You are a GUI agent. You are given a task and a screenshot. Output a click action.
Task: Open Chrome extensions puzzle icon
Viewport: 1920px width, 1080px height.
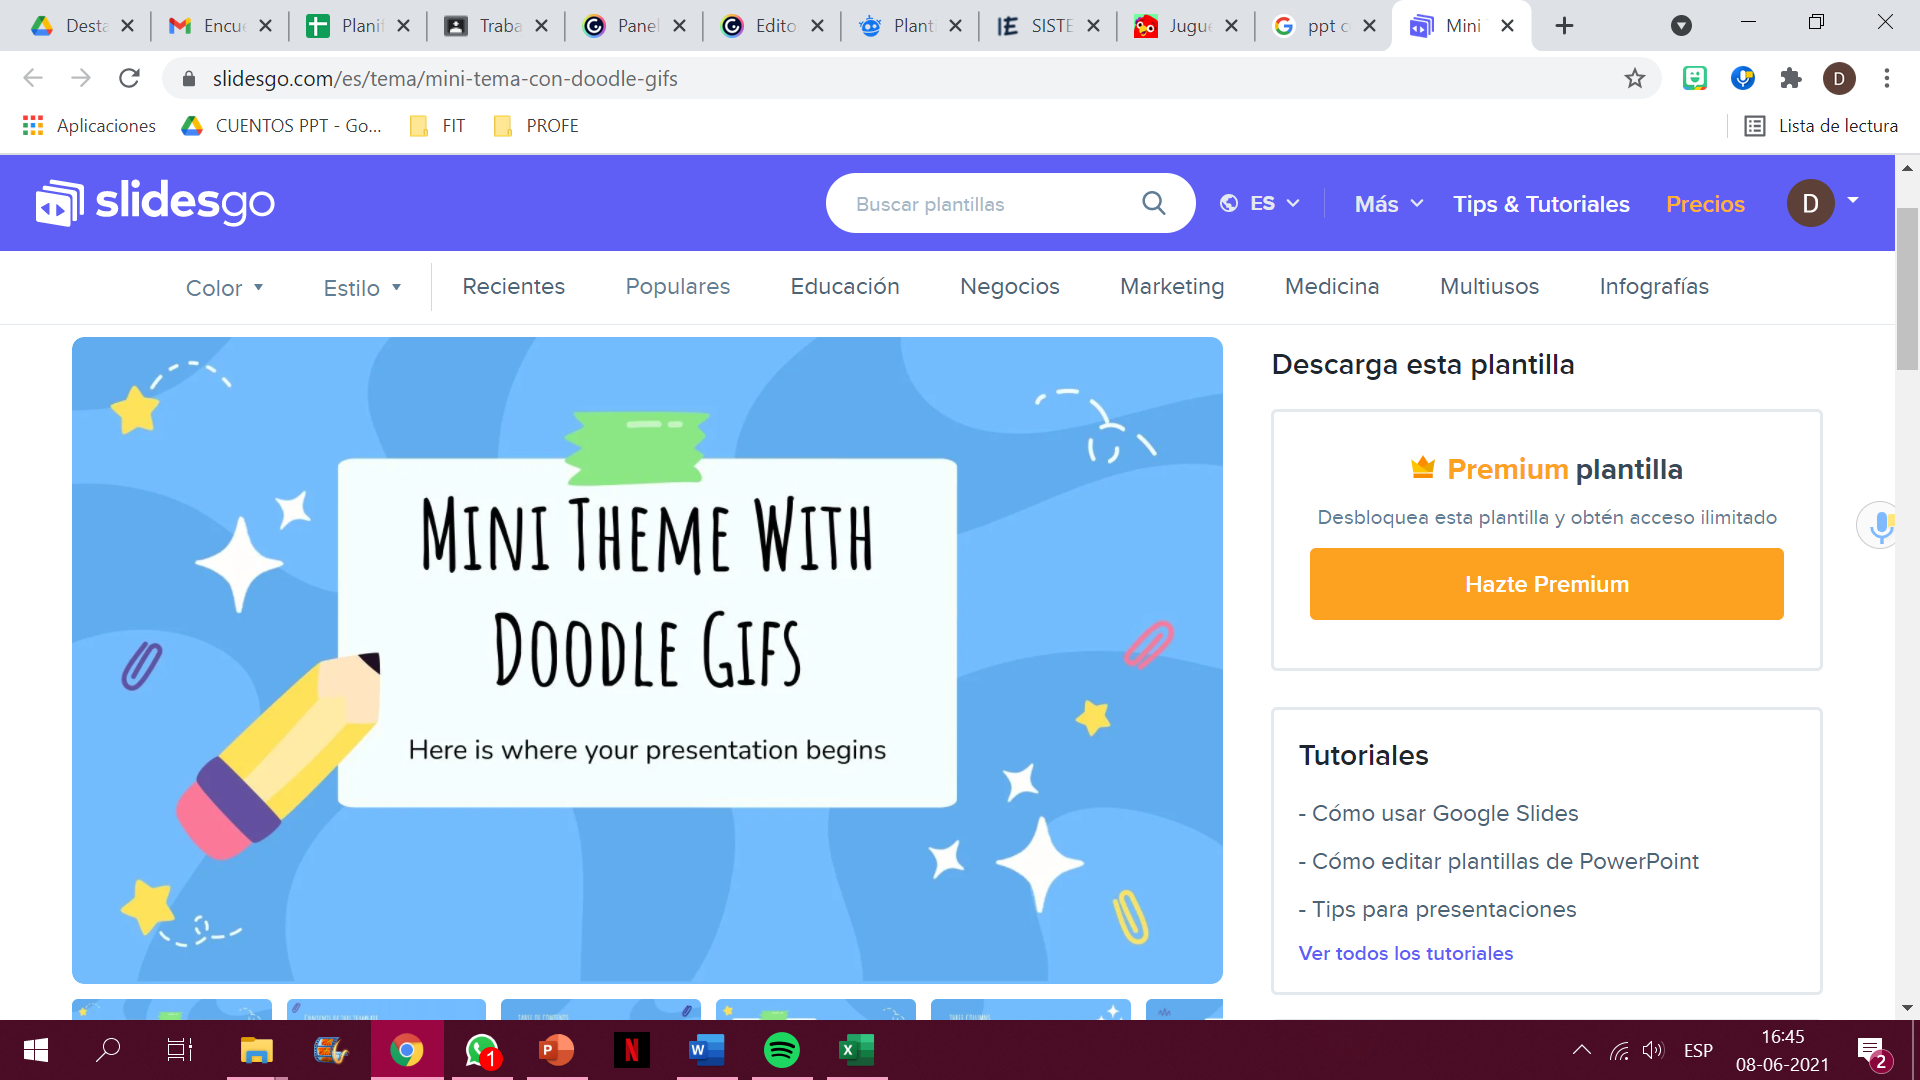point(1790,78)
